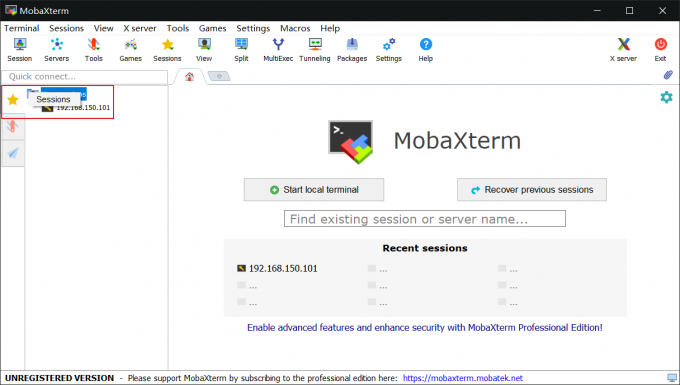Image resolution: width=680 pixels, height=385 pixels.
Task: Focus the Find existing session search field
Action: tap(425, 219)
